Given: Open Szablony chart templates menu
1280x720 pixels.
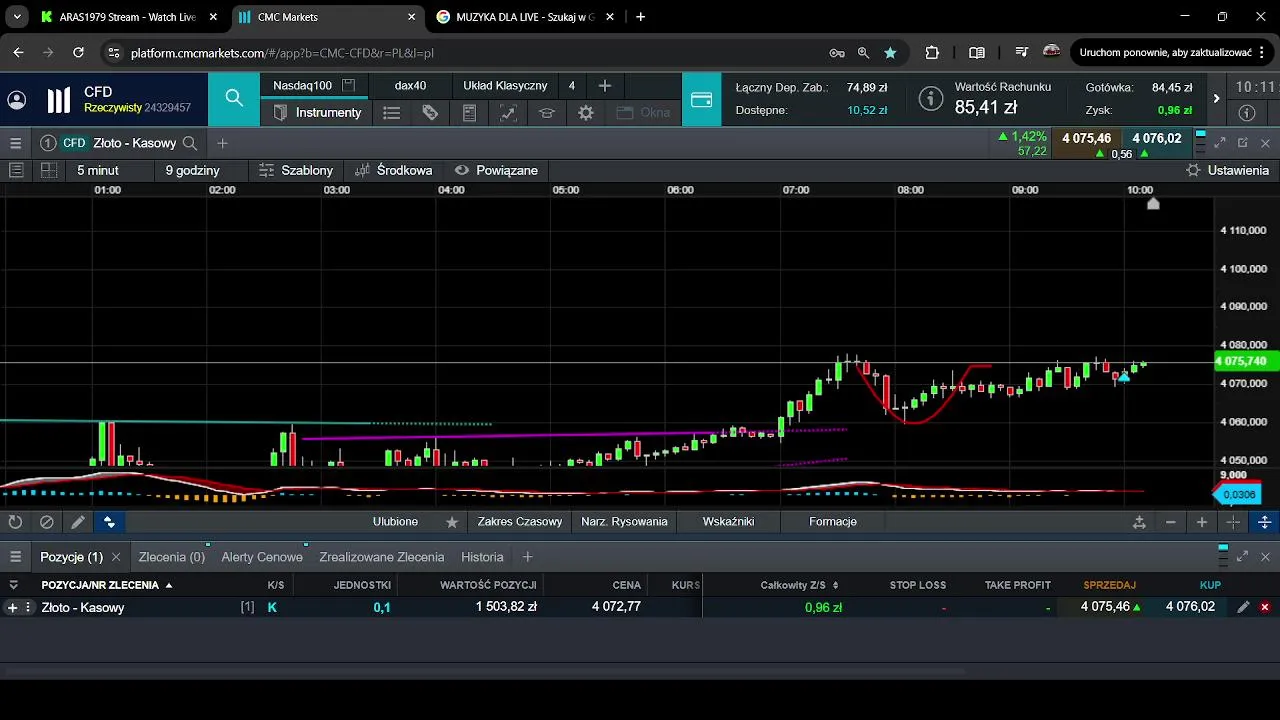Looking at the screenshot, I should [295, 170].
